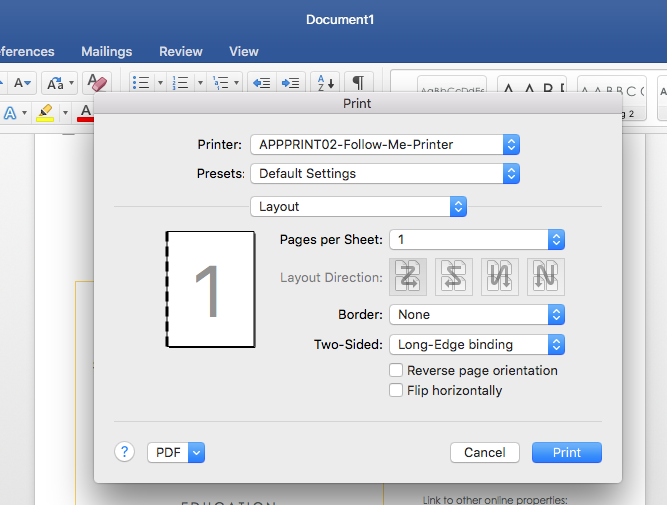Select the AABBC heading style in gallery
Screen dimensions: 667x505
coord(612,85)
